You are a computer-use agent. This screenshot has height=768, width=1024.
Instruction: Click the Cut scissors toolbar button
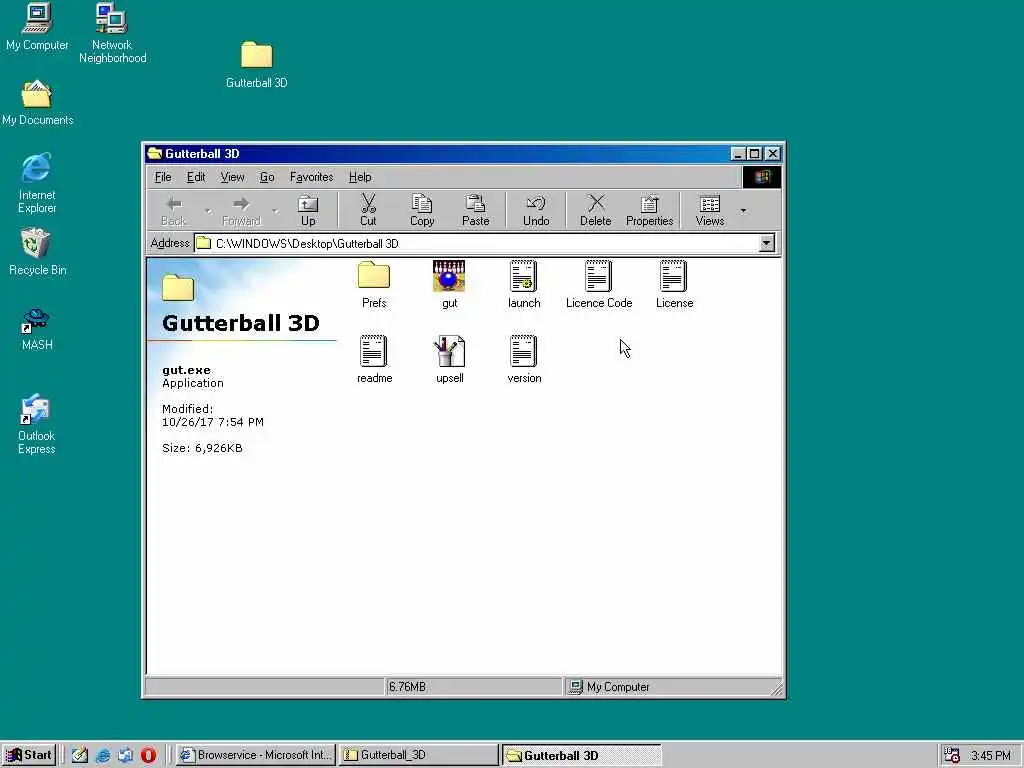click(x=368, y=210)
